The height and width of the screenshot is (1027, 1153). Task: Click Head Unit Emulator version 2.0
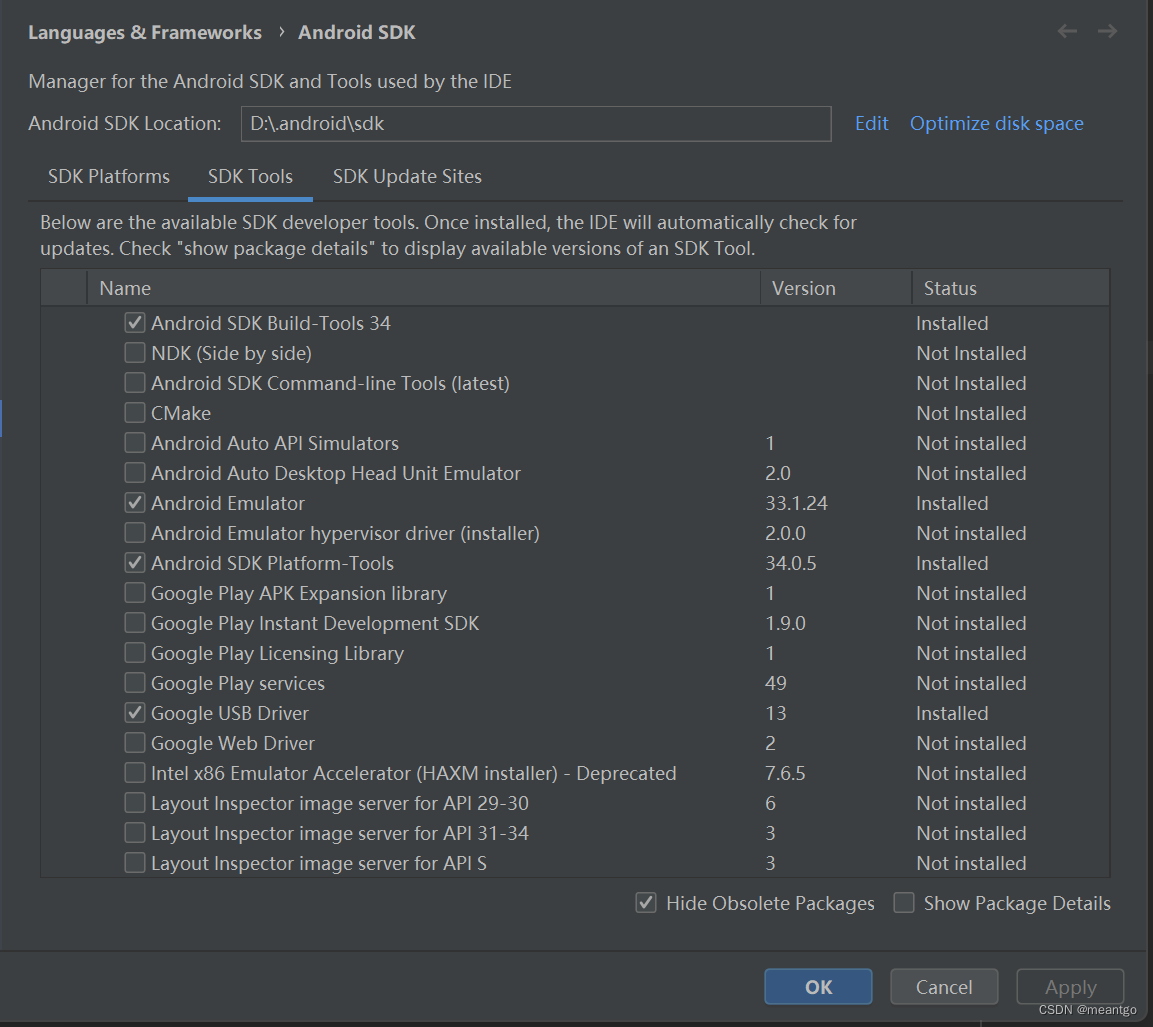778,473
